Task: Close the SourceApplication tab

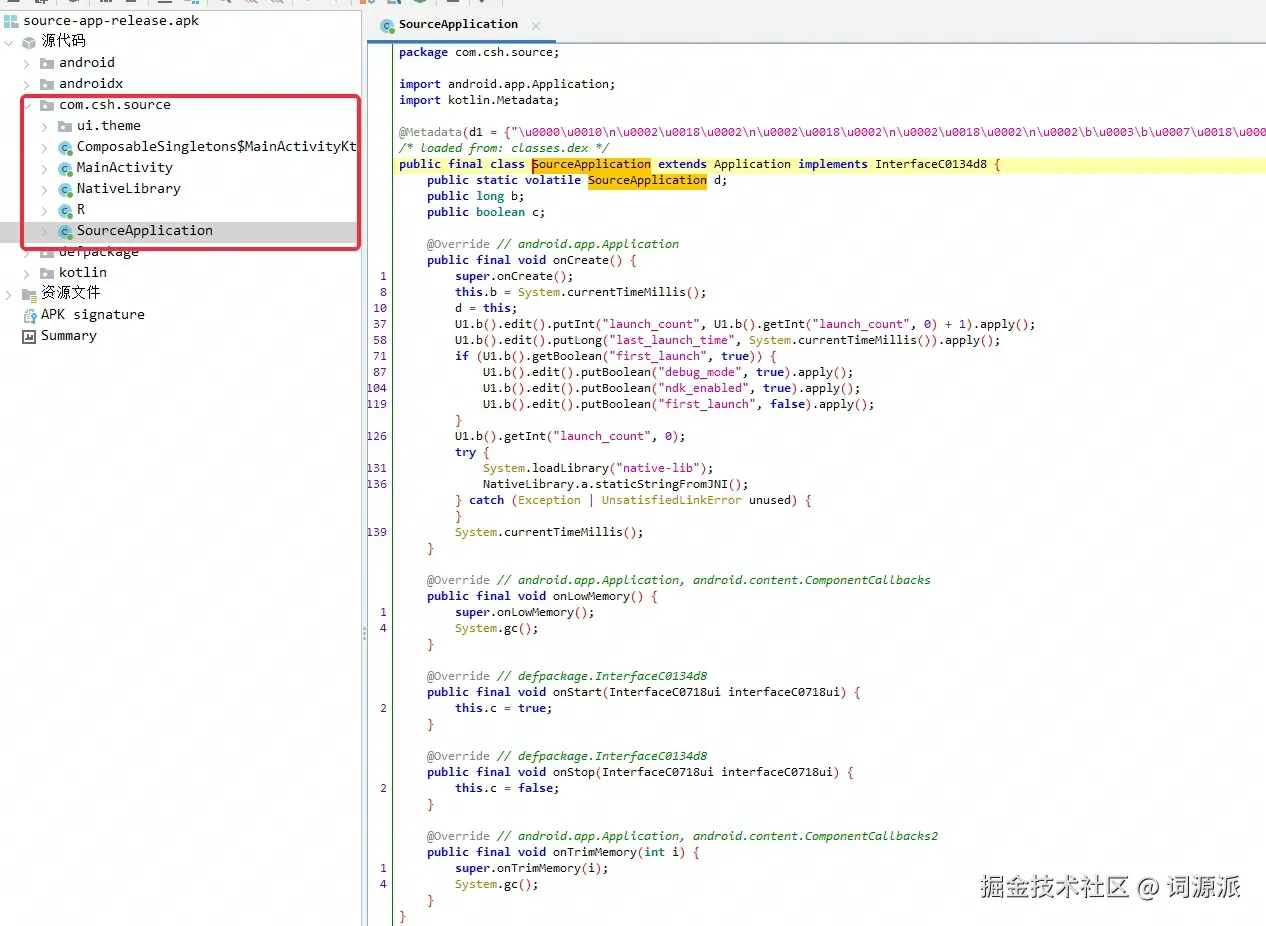Action: pos(536,26)
